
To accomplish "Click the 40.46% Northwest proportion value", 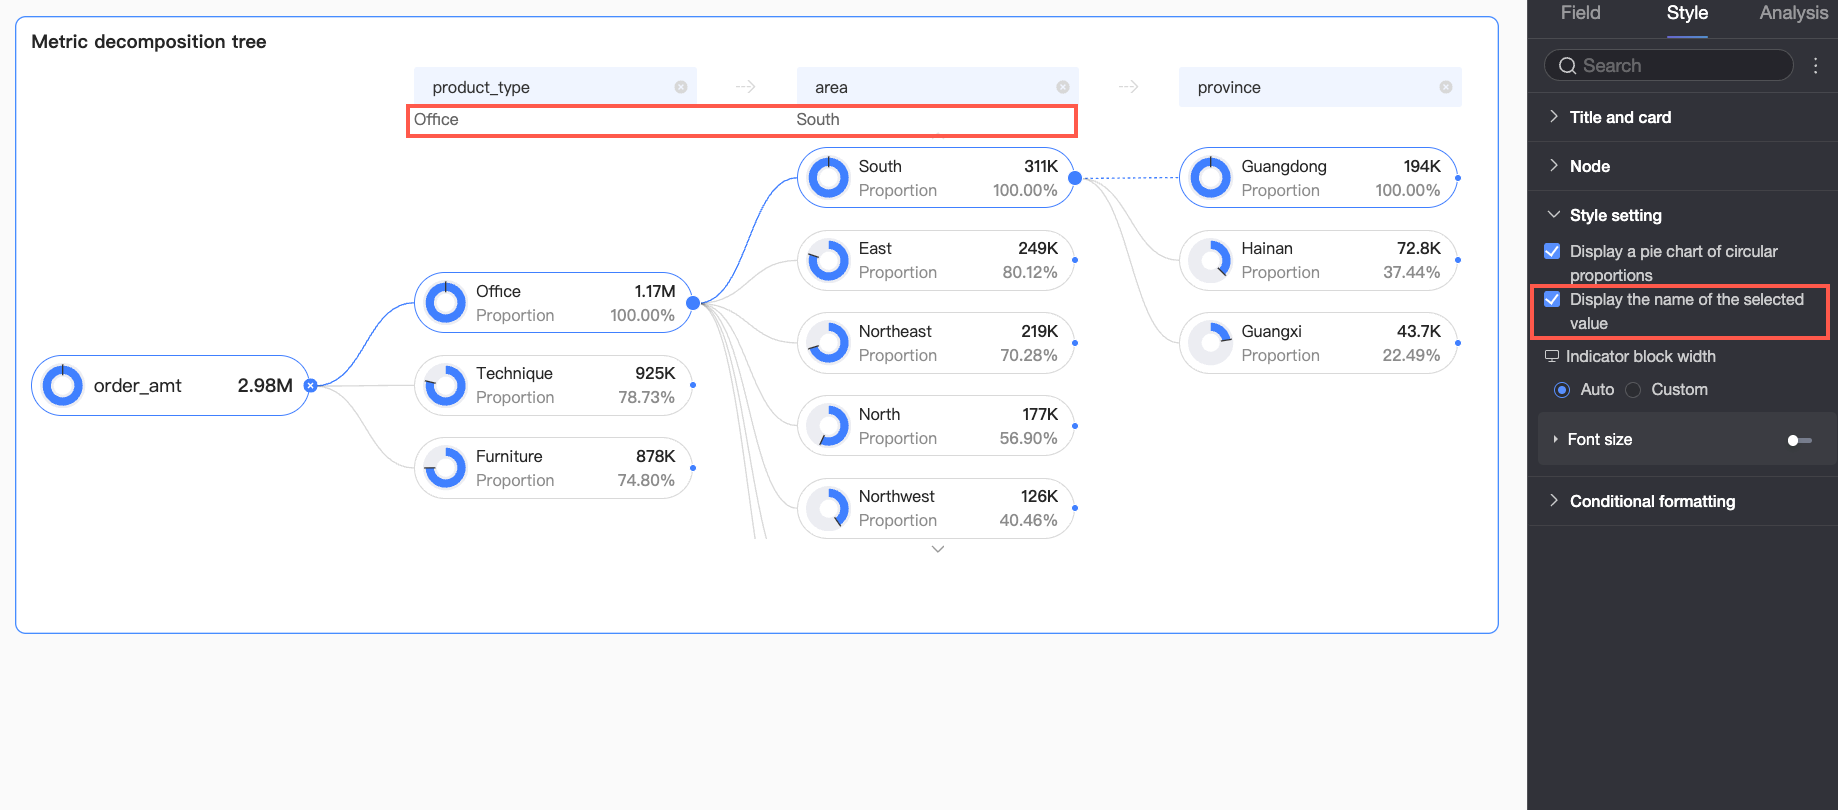I will 1028,520.
